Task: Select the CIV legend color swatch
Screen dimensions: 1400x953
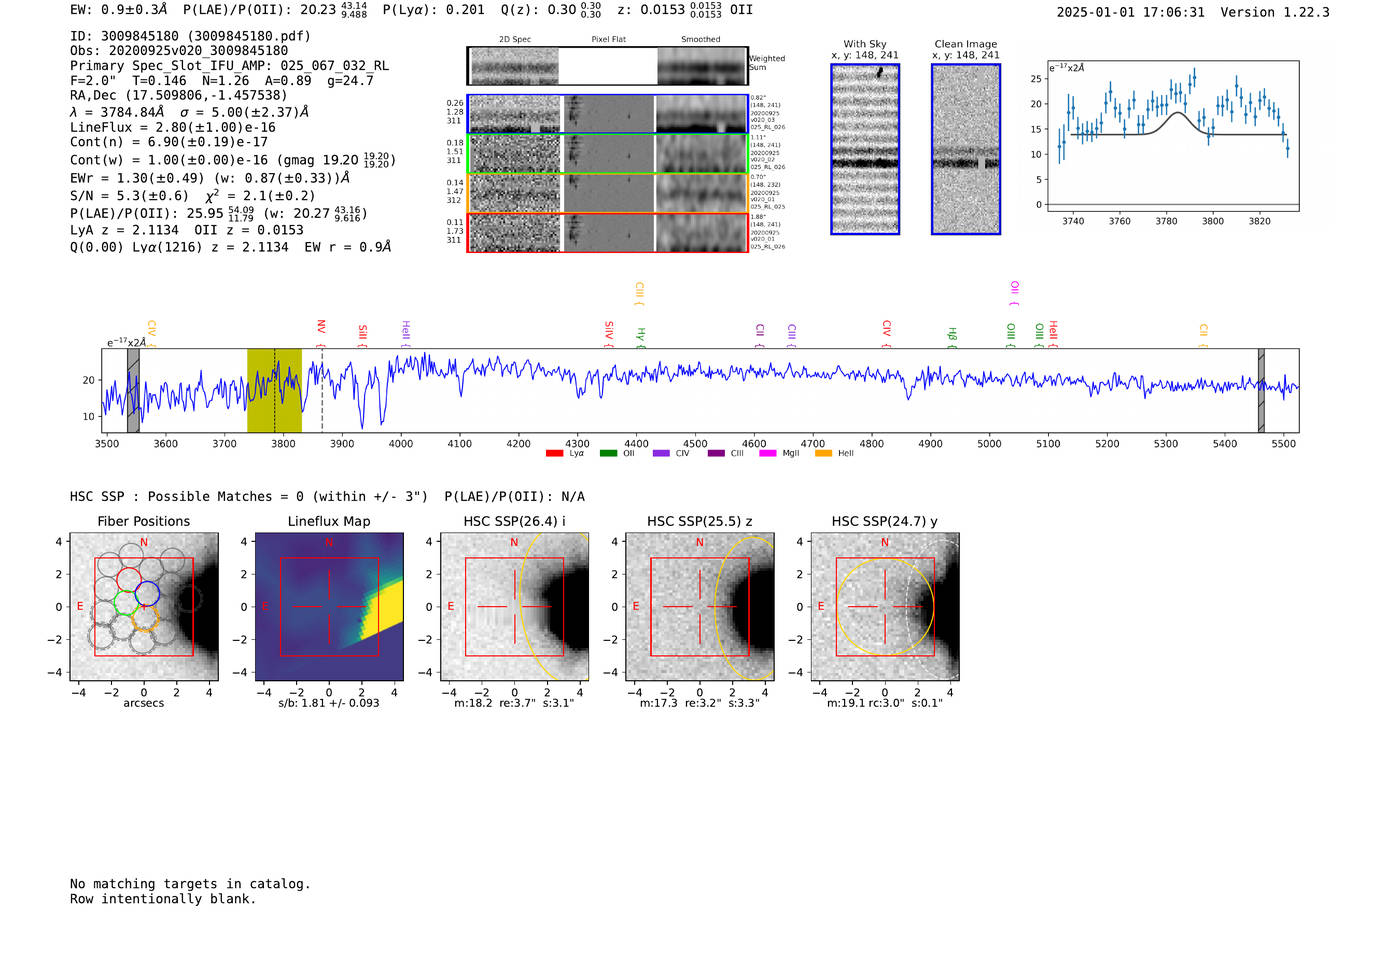Action: point(660,453)
